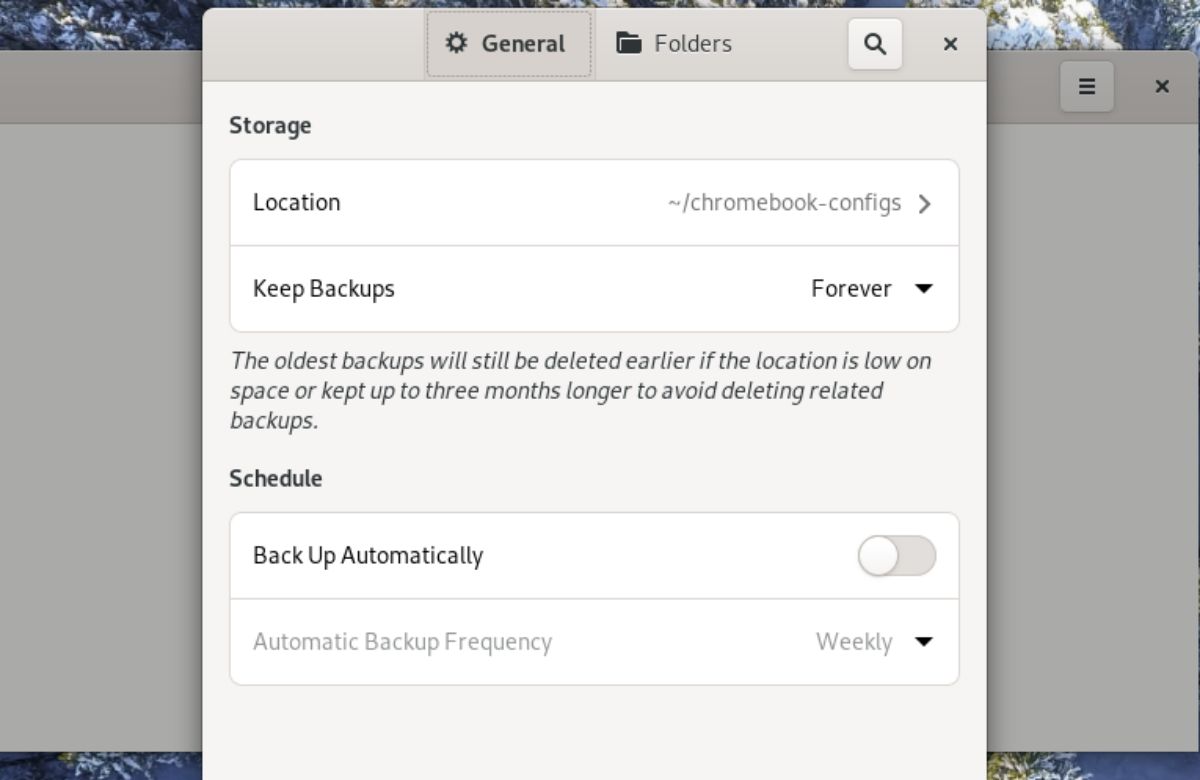Click the Storage section heading
1200x780 pixels.
coord(269,125)
